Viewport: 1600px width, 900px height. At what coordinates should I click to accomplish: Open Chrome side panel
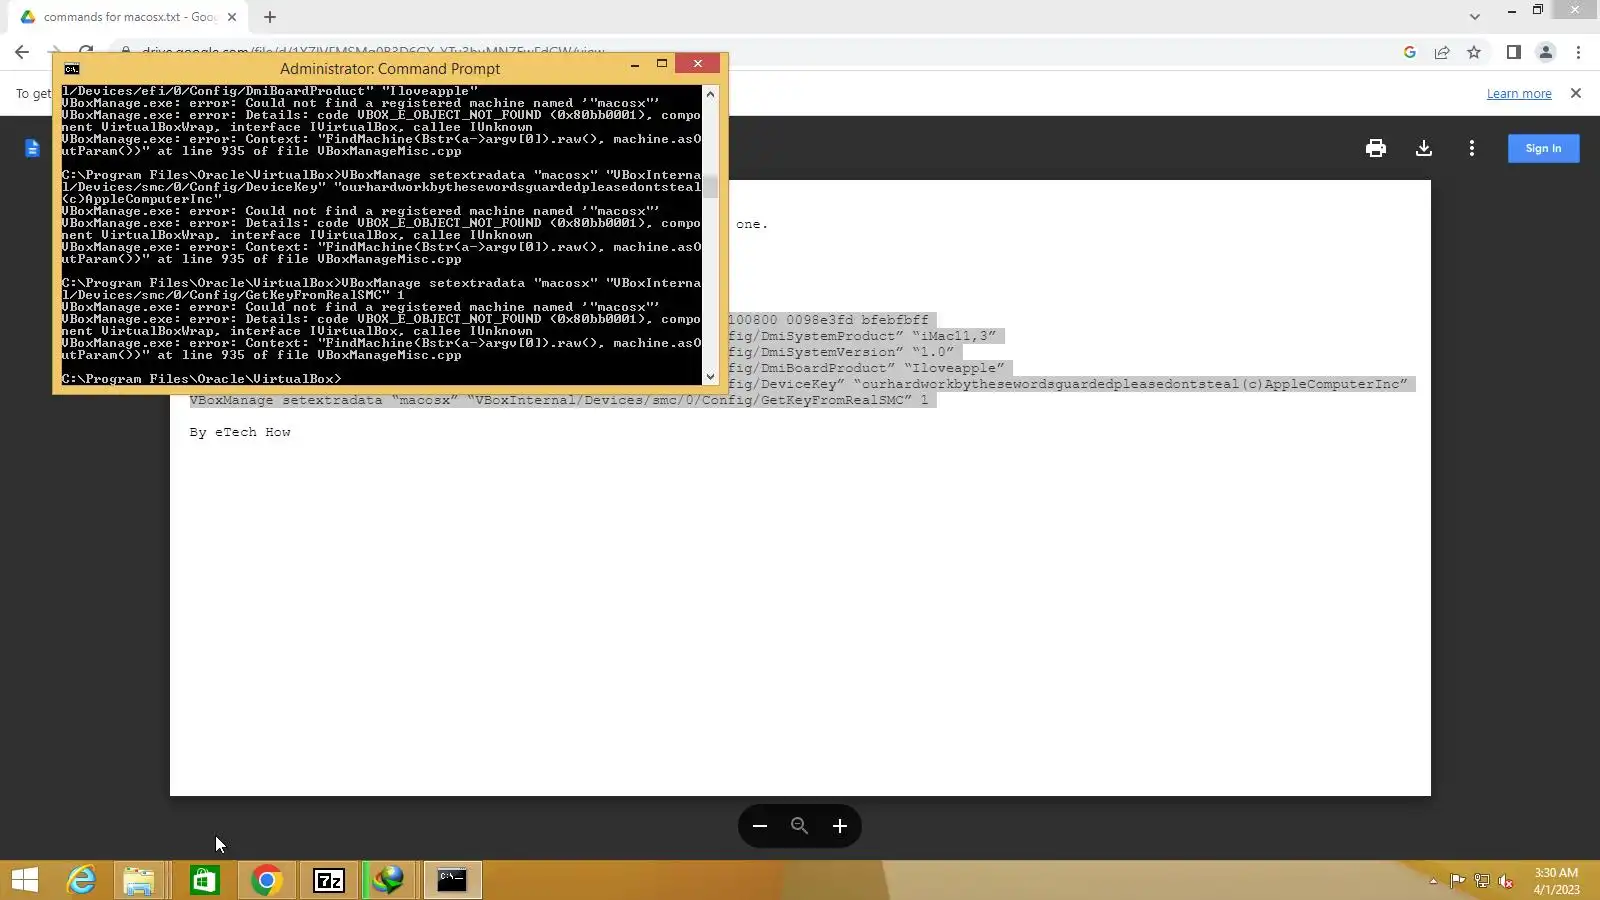pos(1514,52)
